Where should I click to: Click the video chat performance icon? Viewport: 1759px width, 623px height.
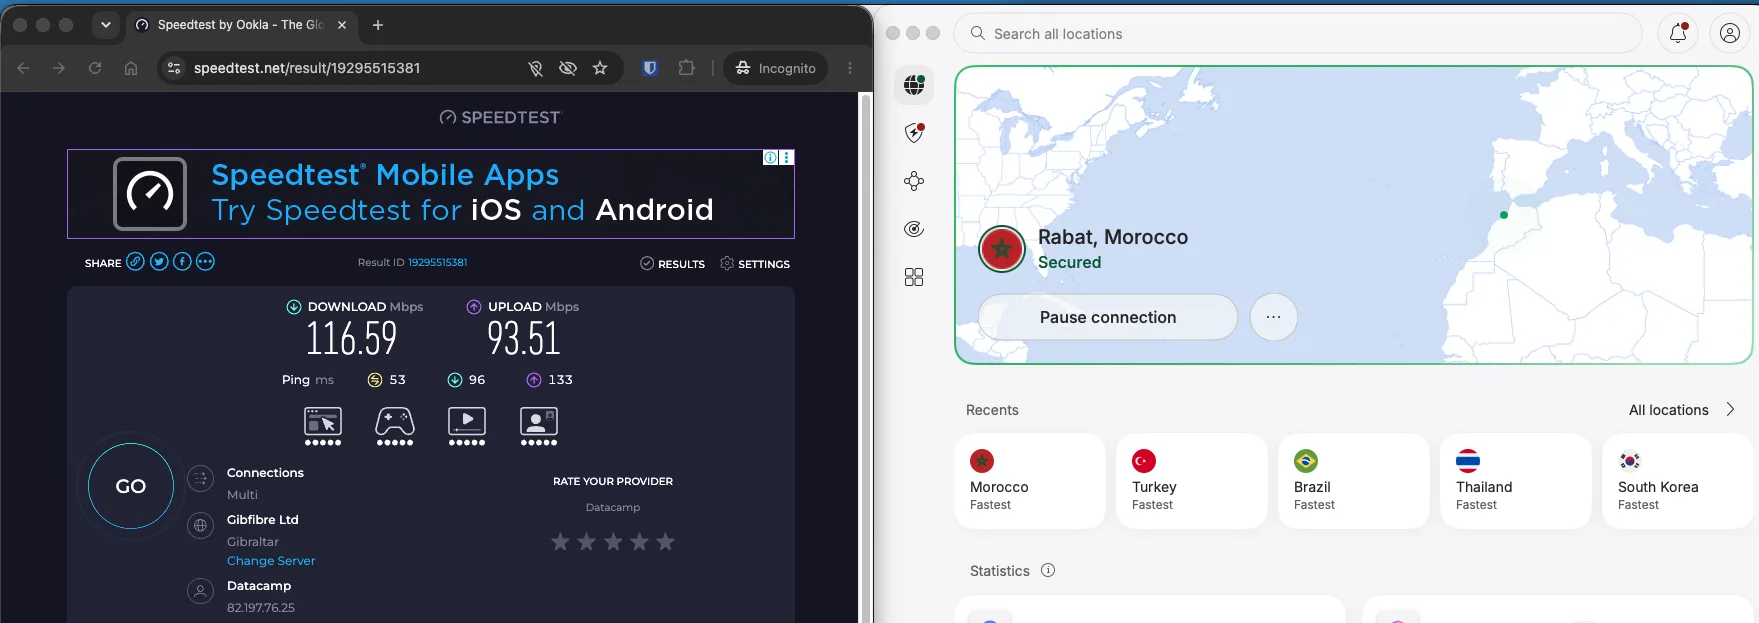tap(539, 425)
